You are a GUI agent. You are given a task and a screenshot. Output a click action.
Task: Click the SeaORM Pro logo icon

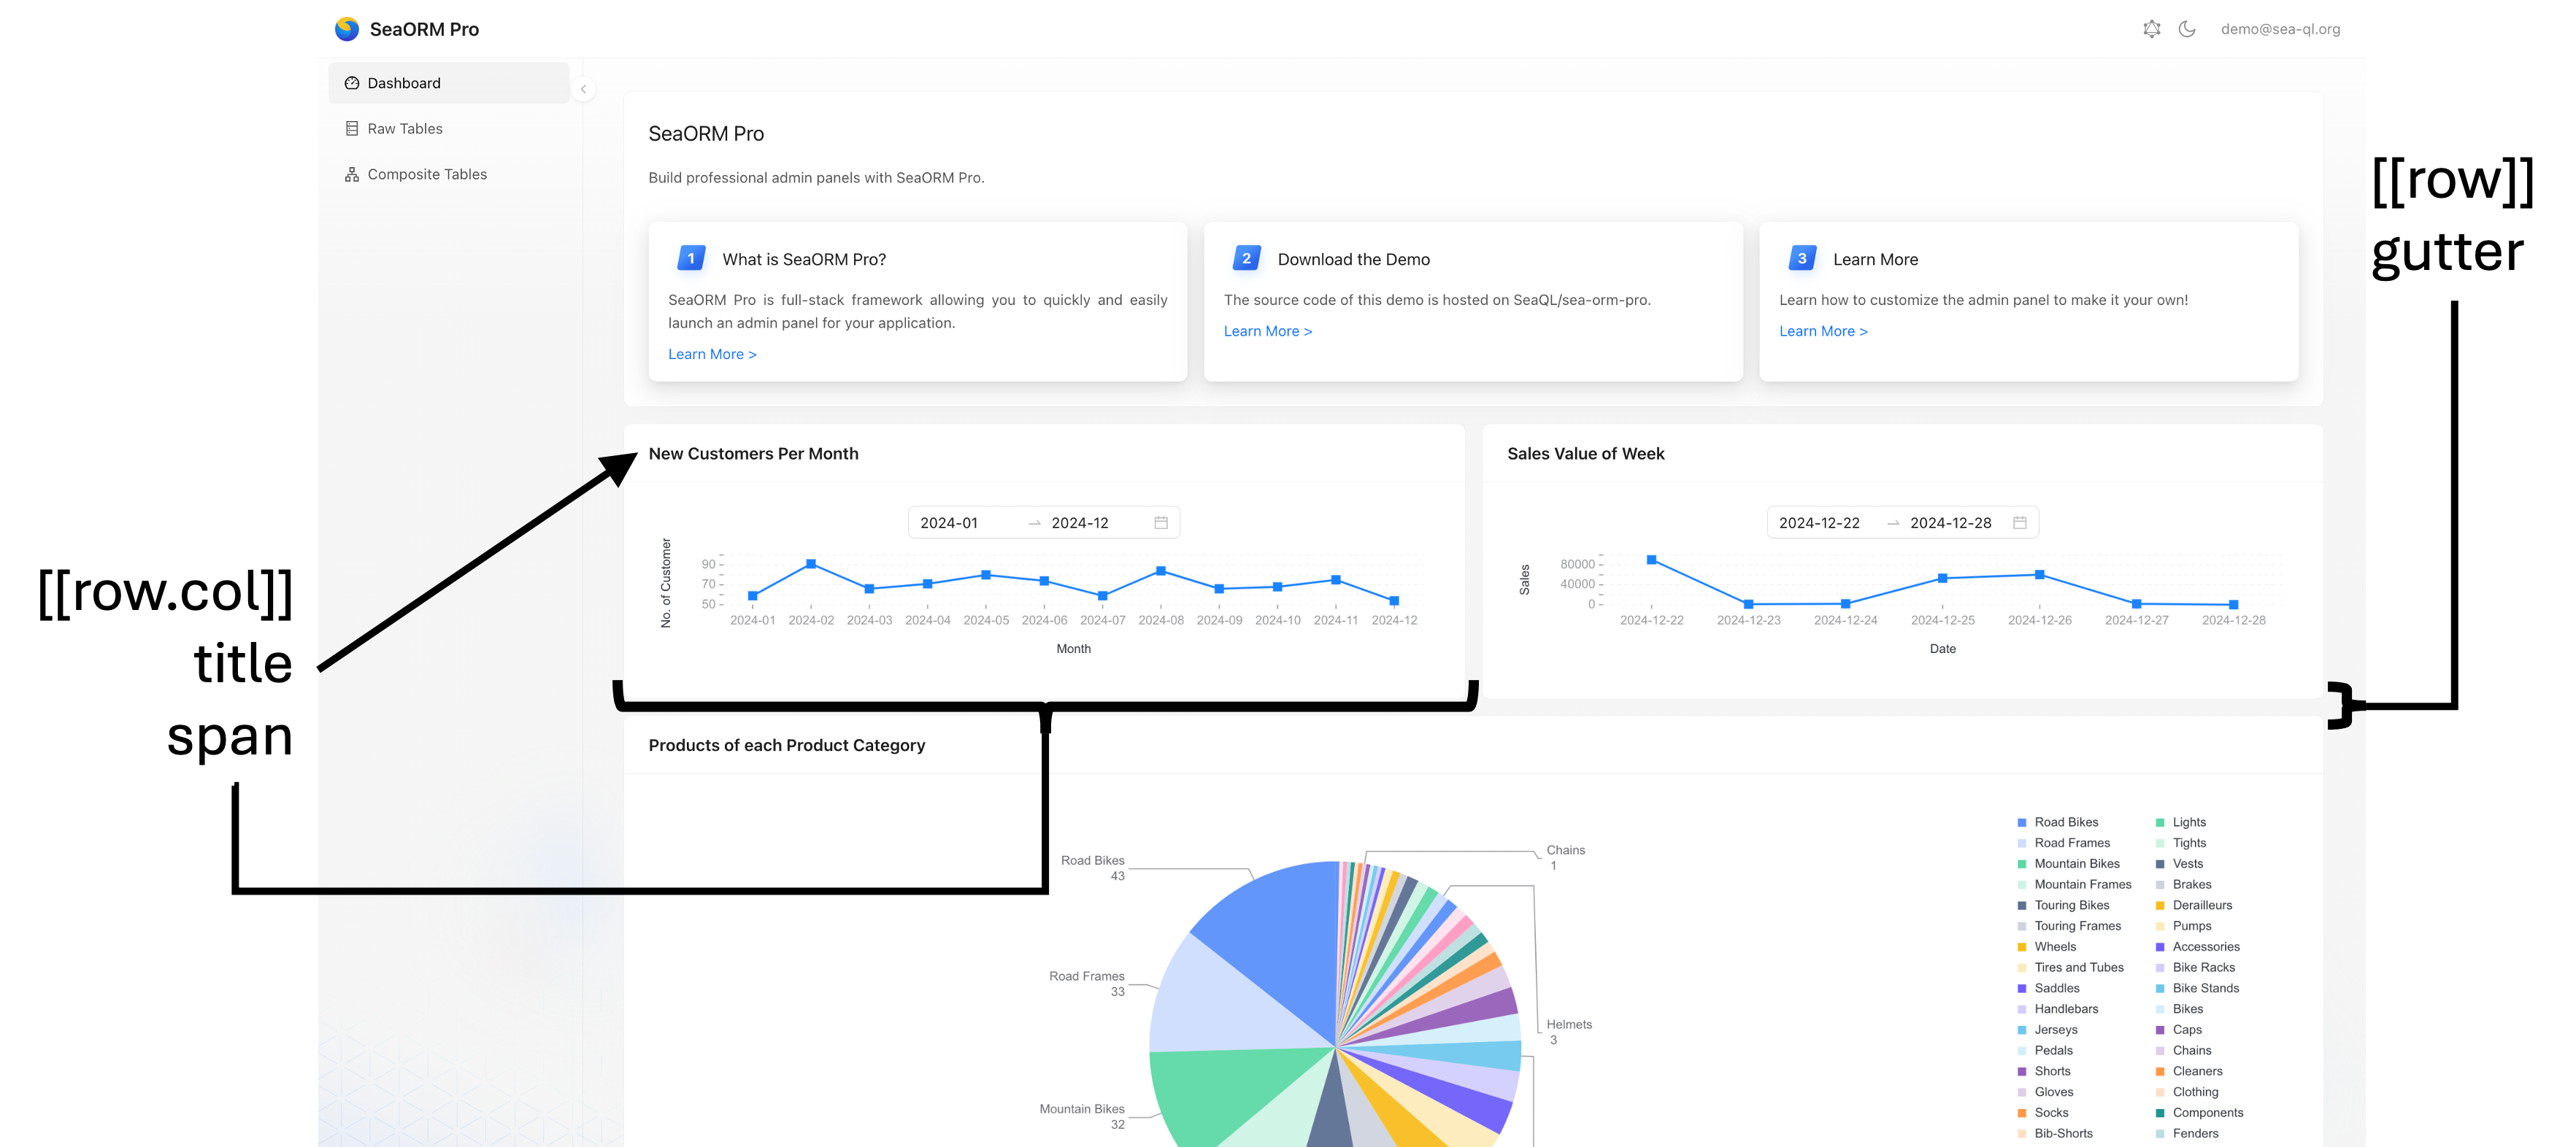(347, 29)
